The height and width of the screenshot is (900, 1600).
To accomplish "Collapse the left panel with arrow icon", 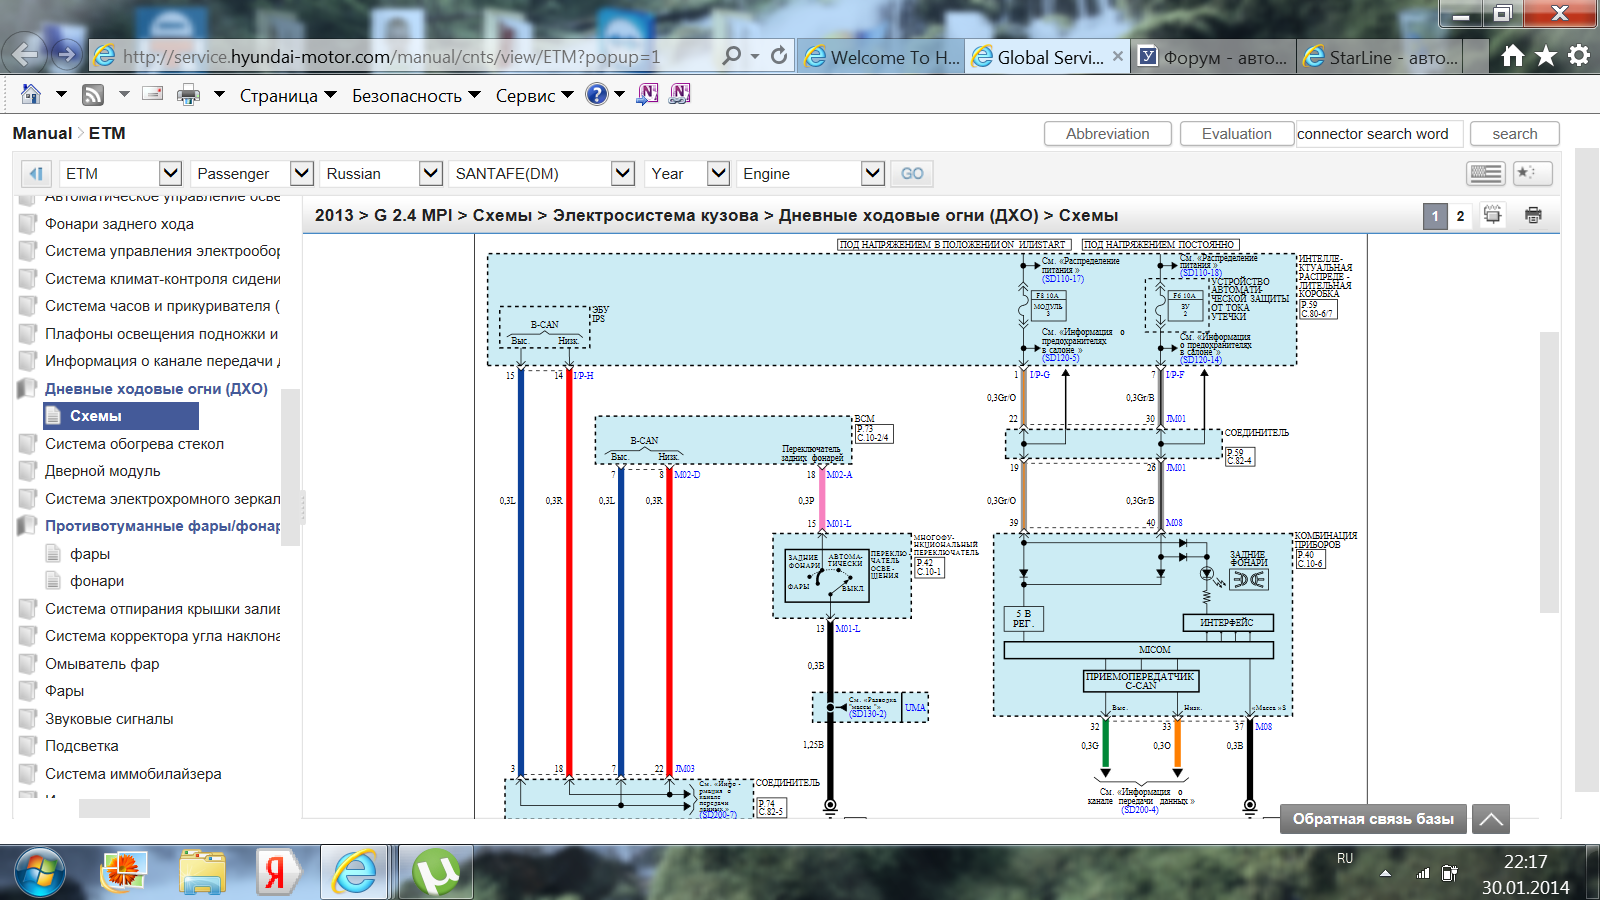I will pyautogui.click(x=36, y=173).
